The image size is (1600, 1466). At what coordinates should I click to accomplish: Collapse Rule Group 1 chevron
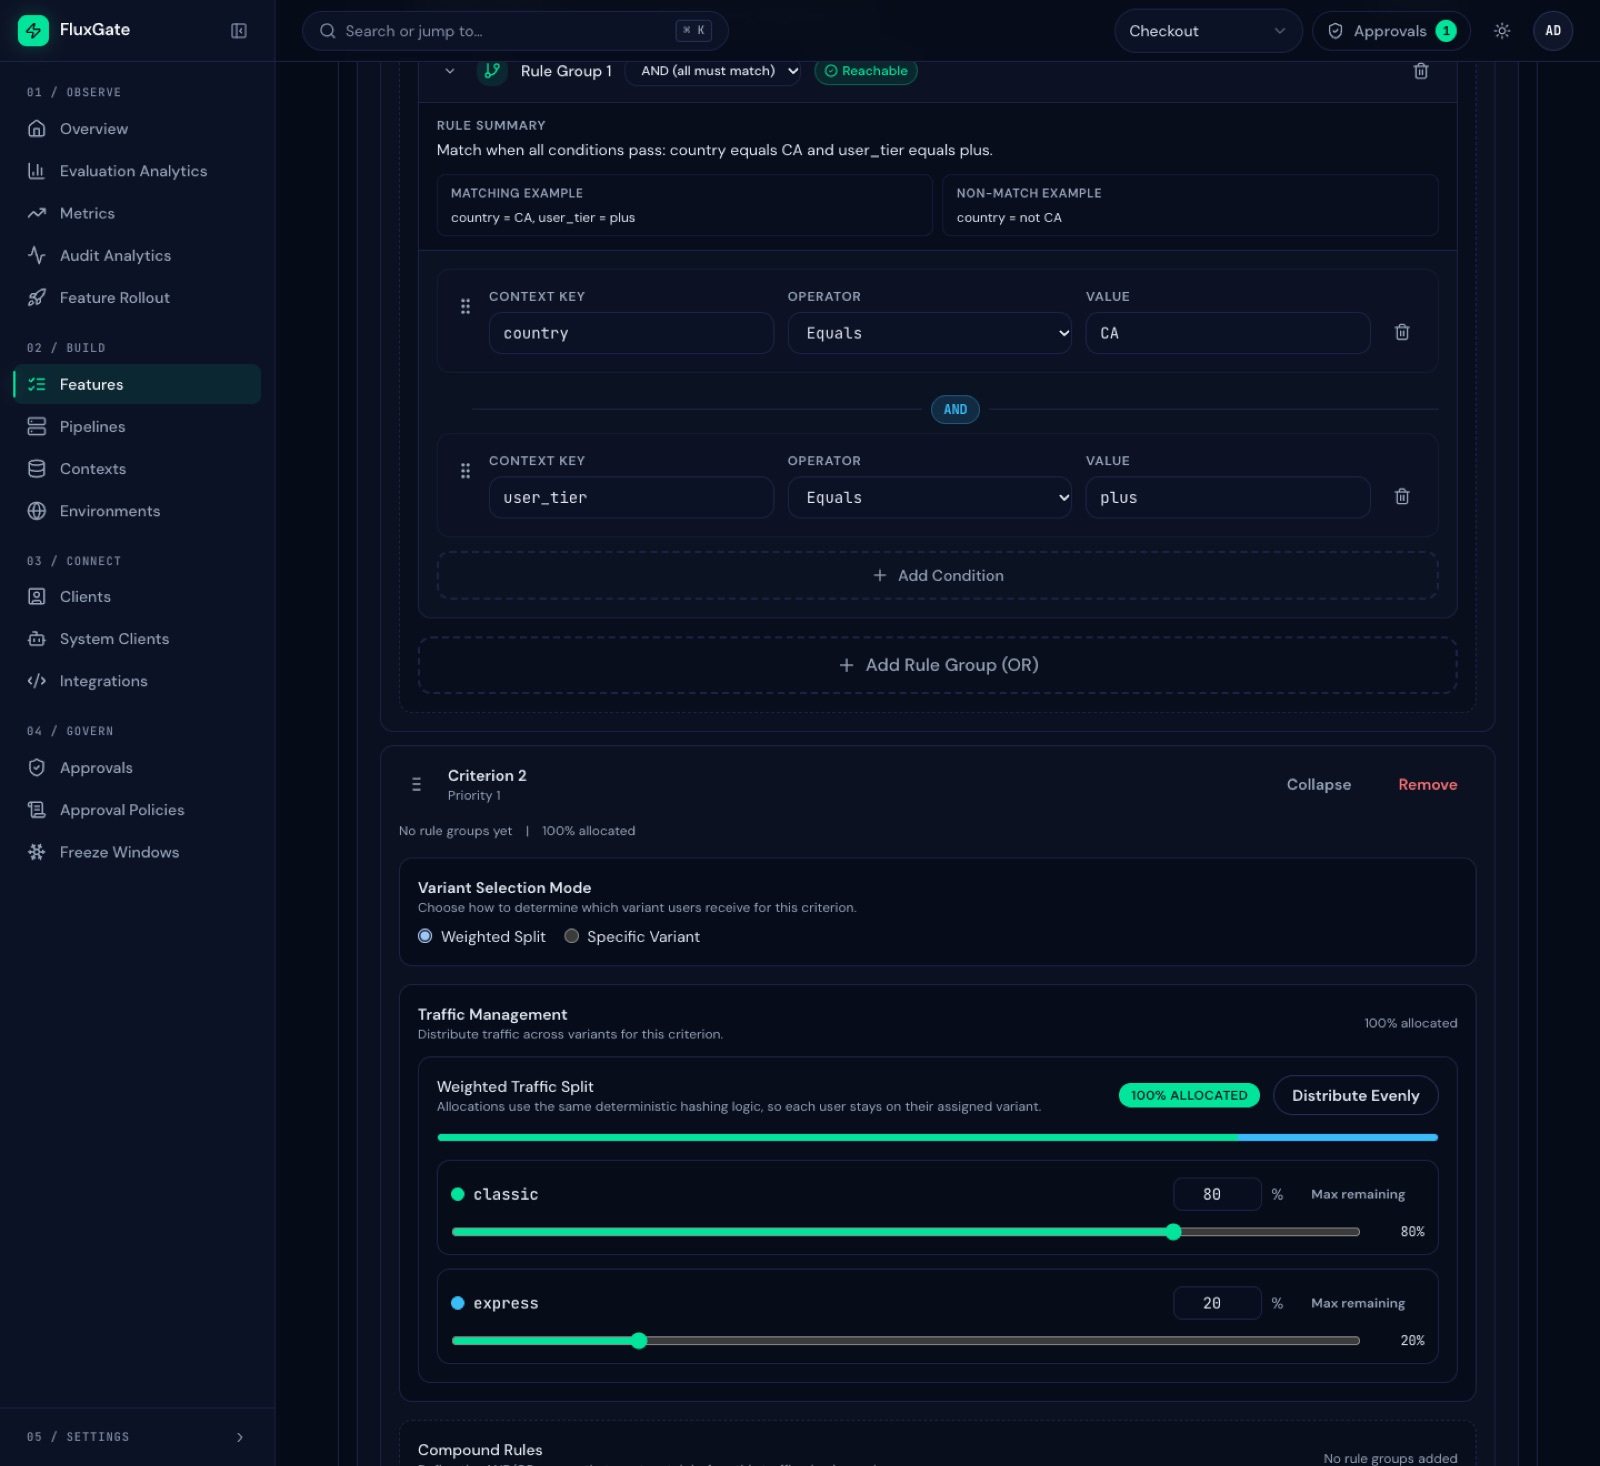(x=450, y=71)
